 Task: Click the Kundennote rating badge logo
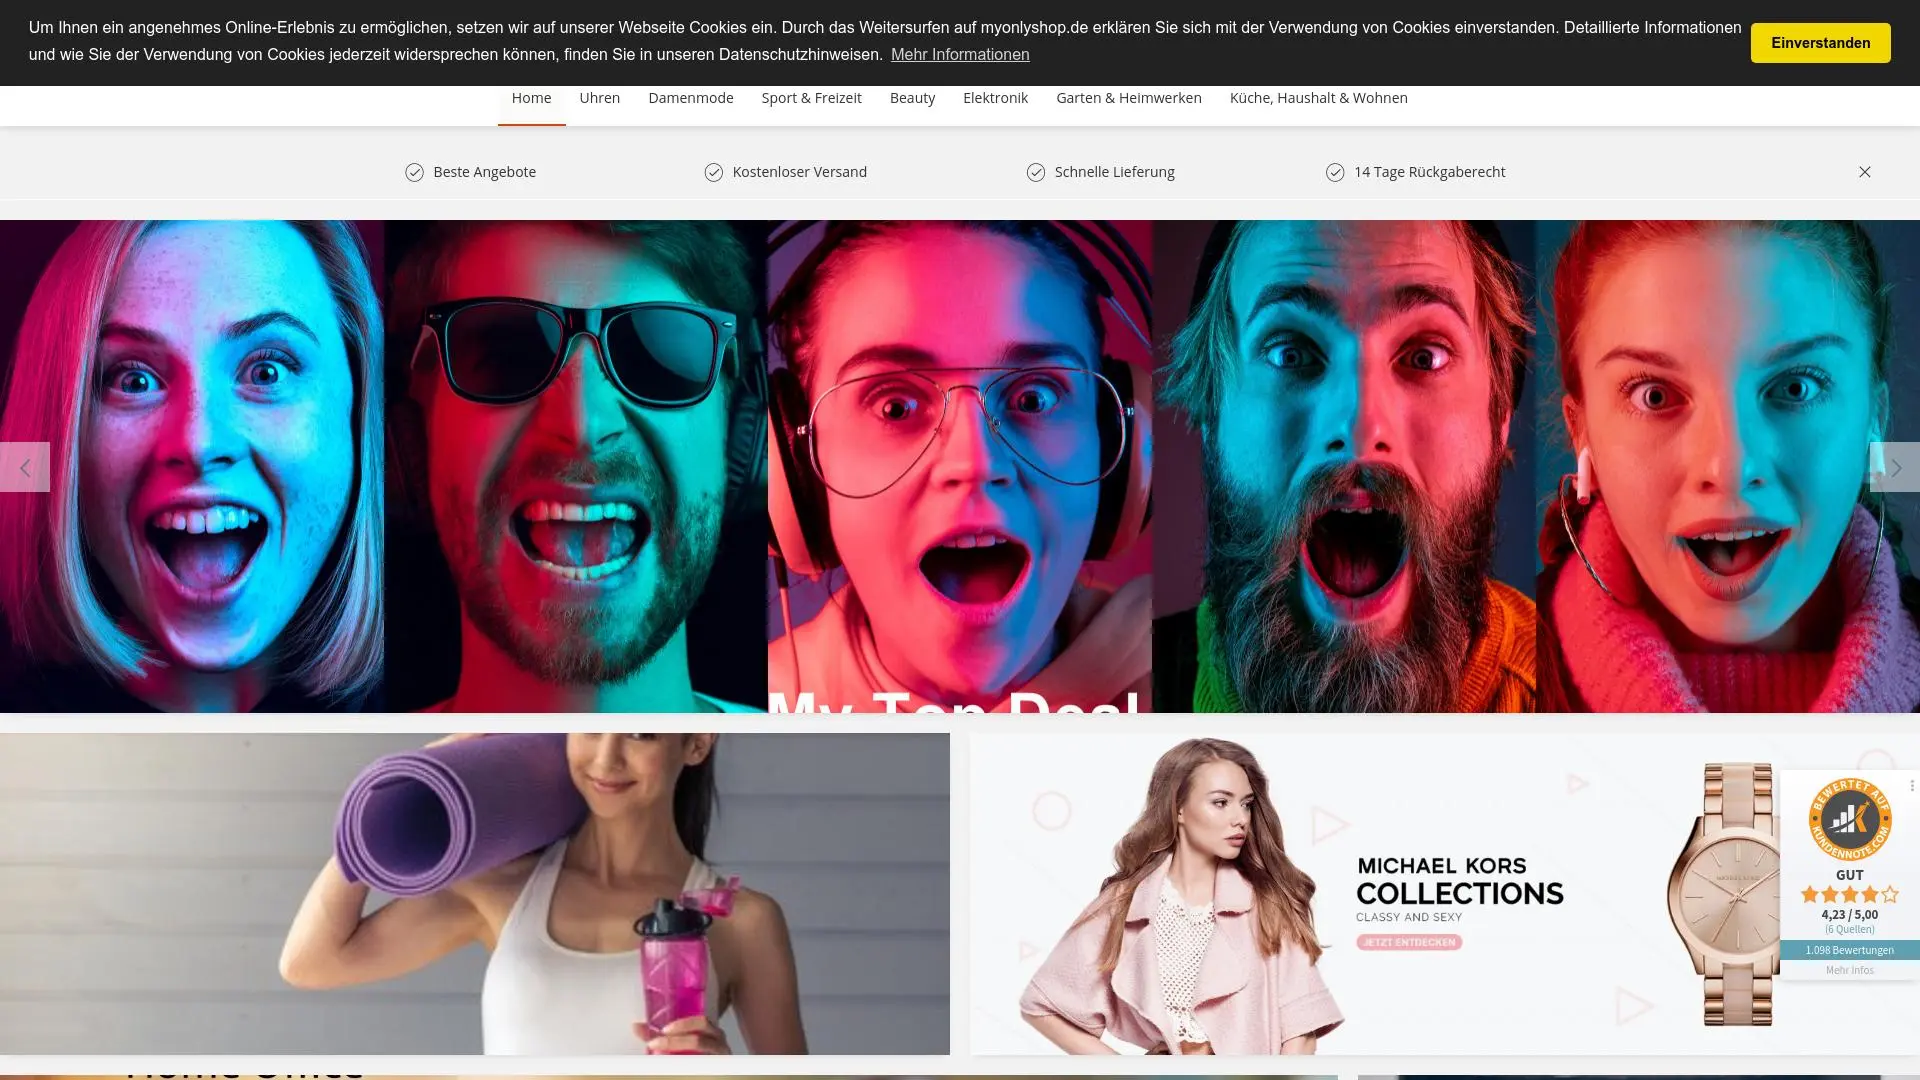point(1849,820)
